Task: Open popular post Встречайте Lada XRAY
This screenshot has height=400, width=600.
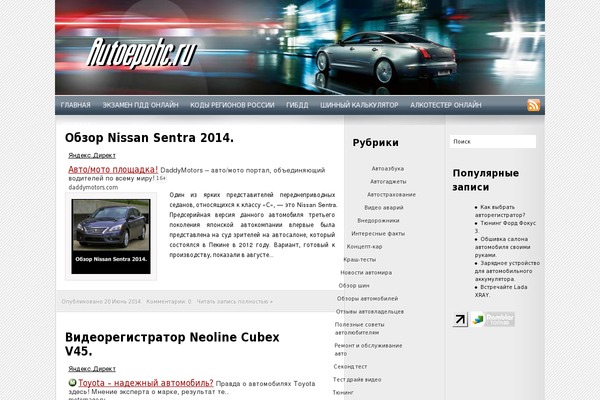Action: 501,291
